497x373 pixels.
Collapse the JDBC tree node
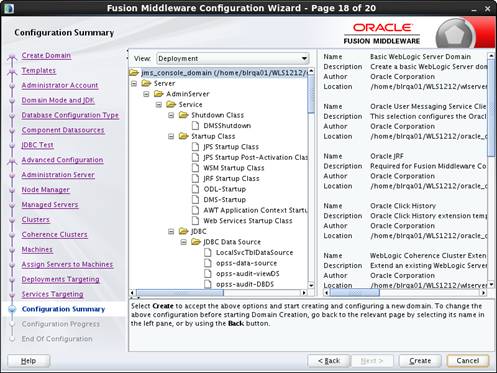tap(171, 231)
